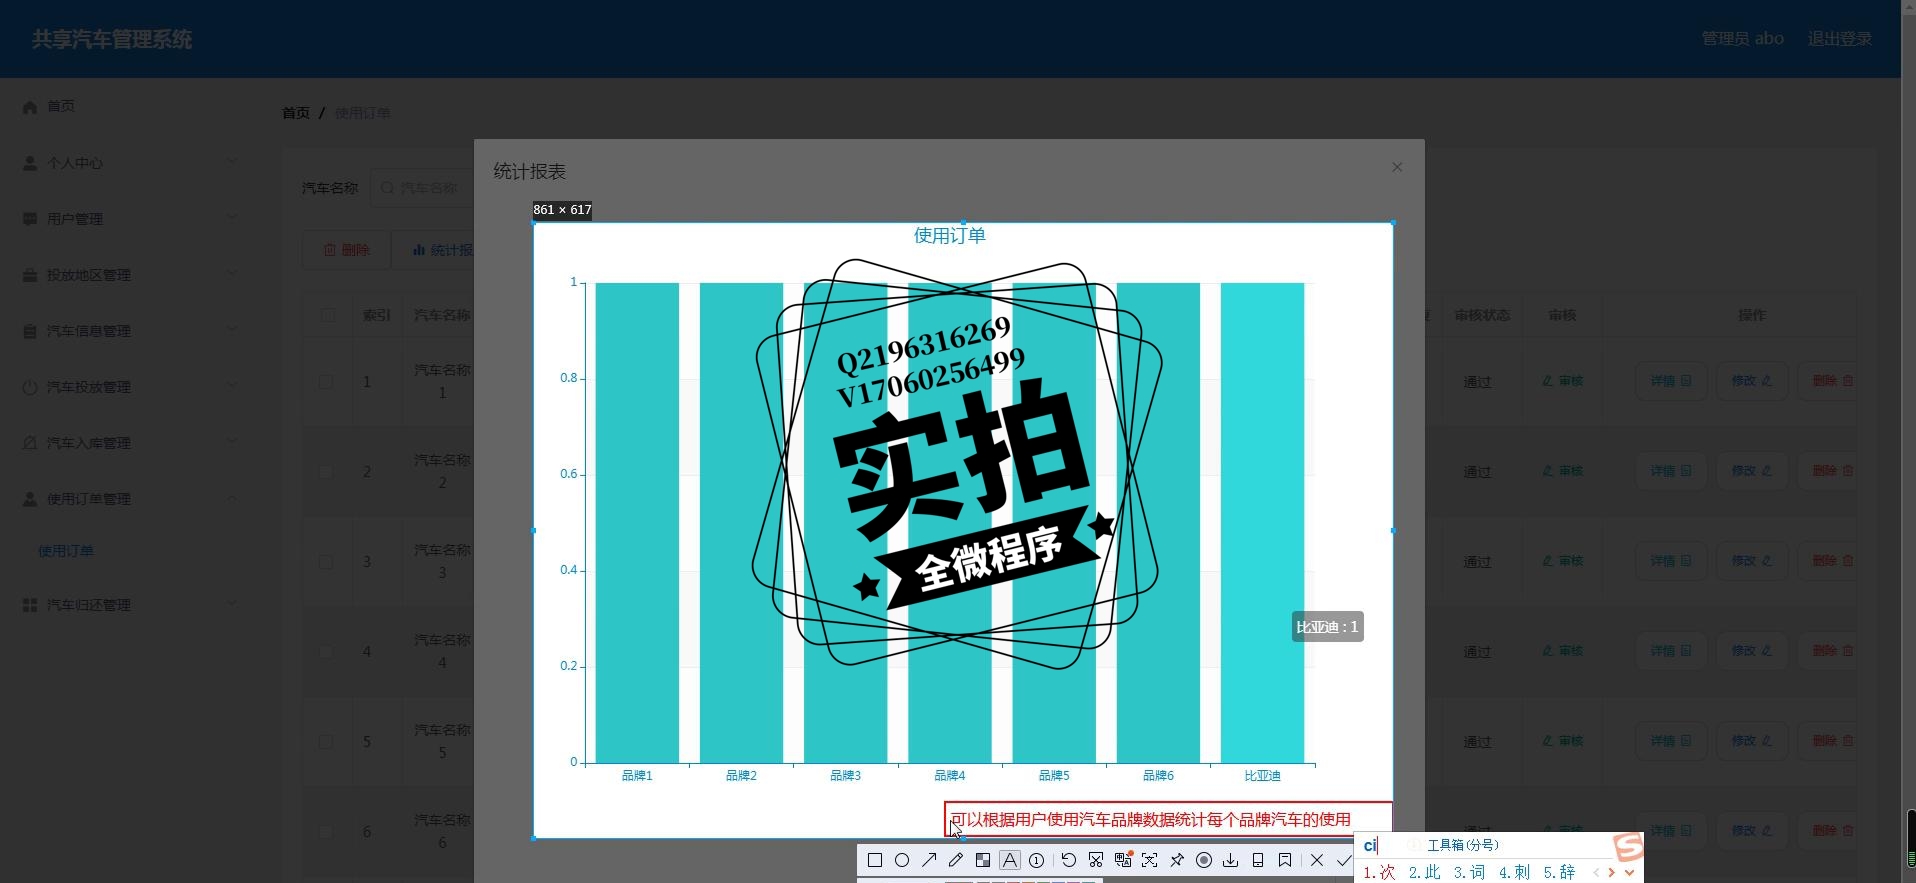Image resolution: width=1916 pixels, height=883 pixels.
Task: Collapse the 使用订单管理 menu chevron
Action: point(232,497)
